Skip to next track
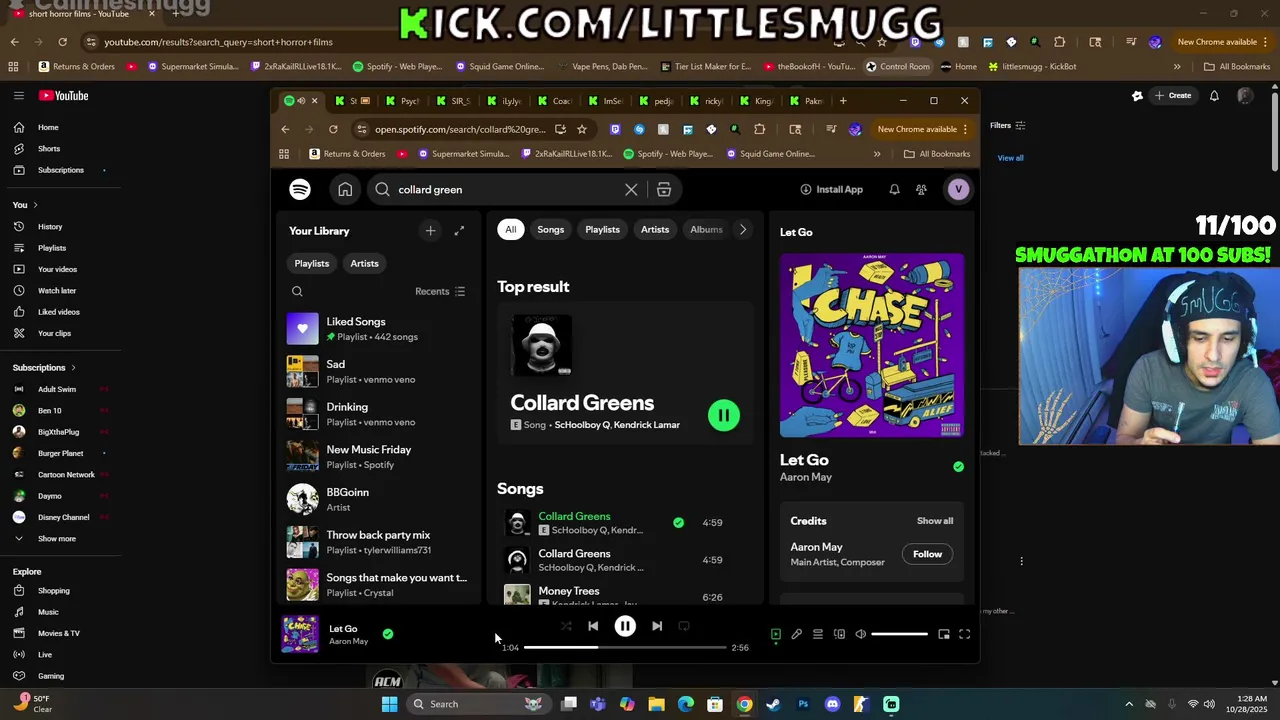The image size is (1280, 720). pyautogui.click(x=657, y=626)
